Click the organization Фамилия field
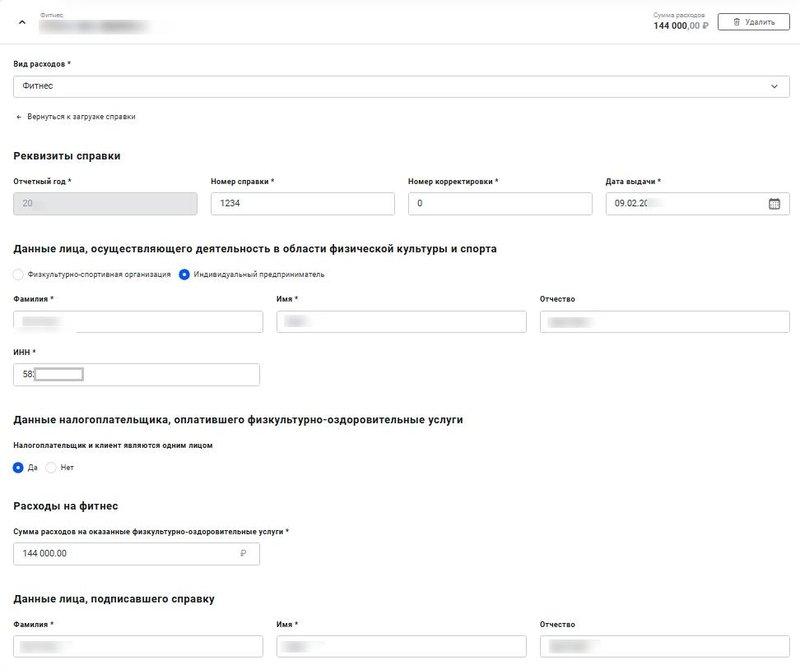The image size is (800, 669). pos(138,321)
